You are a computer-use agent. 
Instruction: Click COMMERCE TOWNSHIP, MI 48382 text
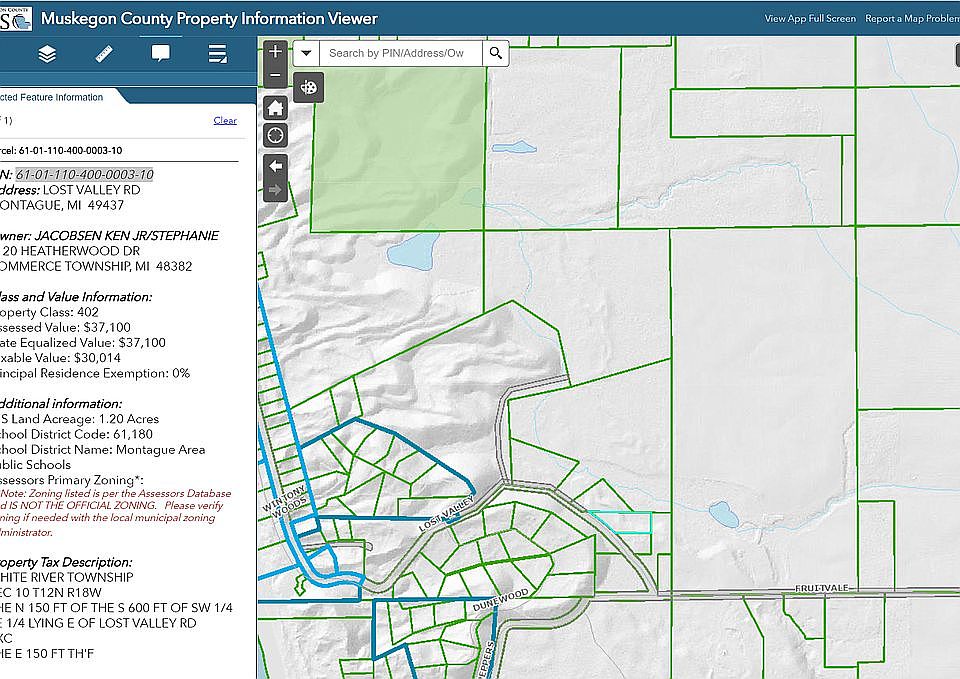pyautogui.click(x=96, y=266)
